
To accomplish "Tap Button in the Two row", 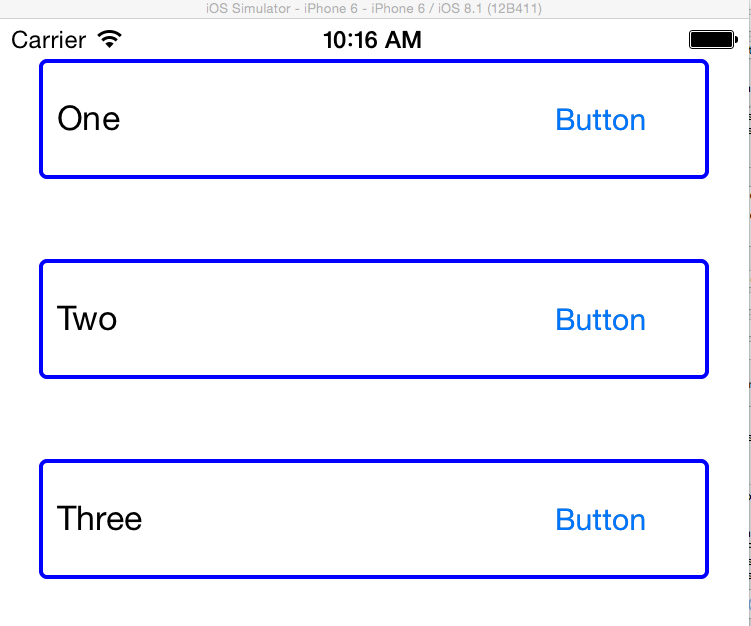I will (x=600, y=320).
